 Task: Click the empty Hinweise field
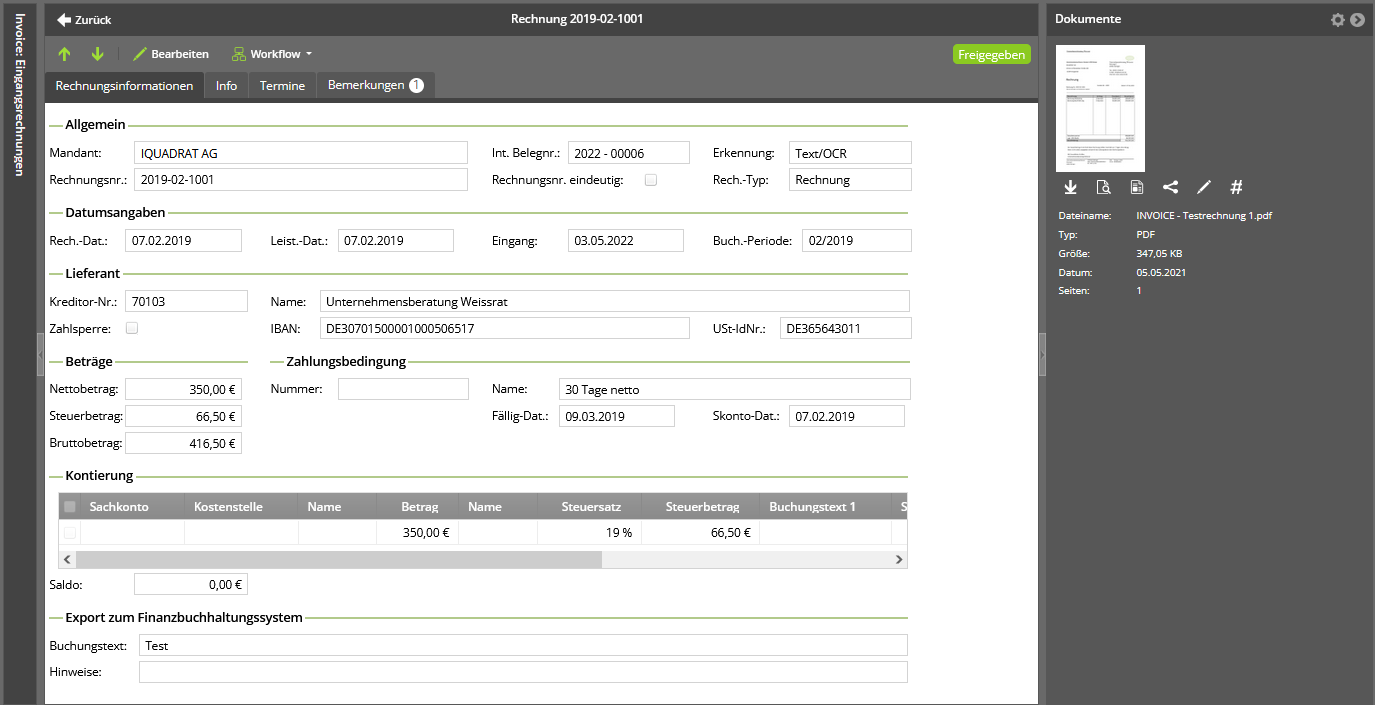pos(523,672)
